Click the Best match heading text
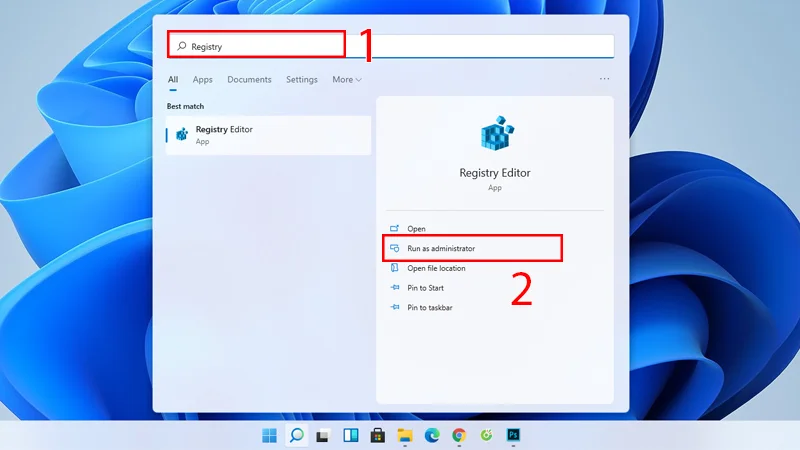800x450 pixels. point(185,106)
